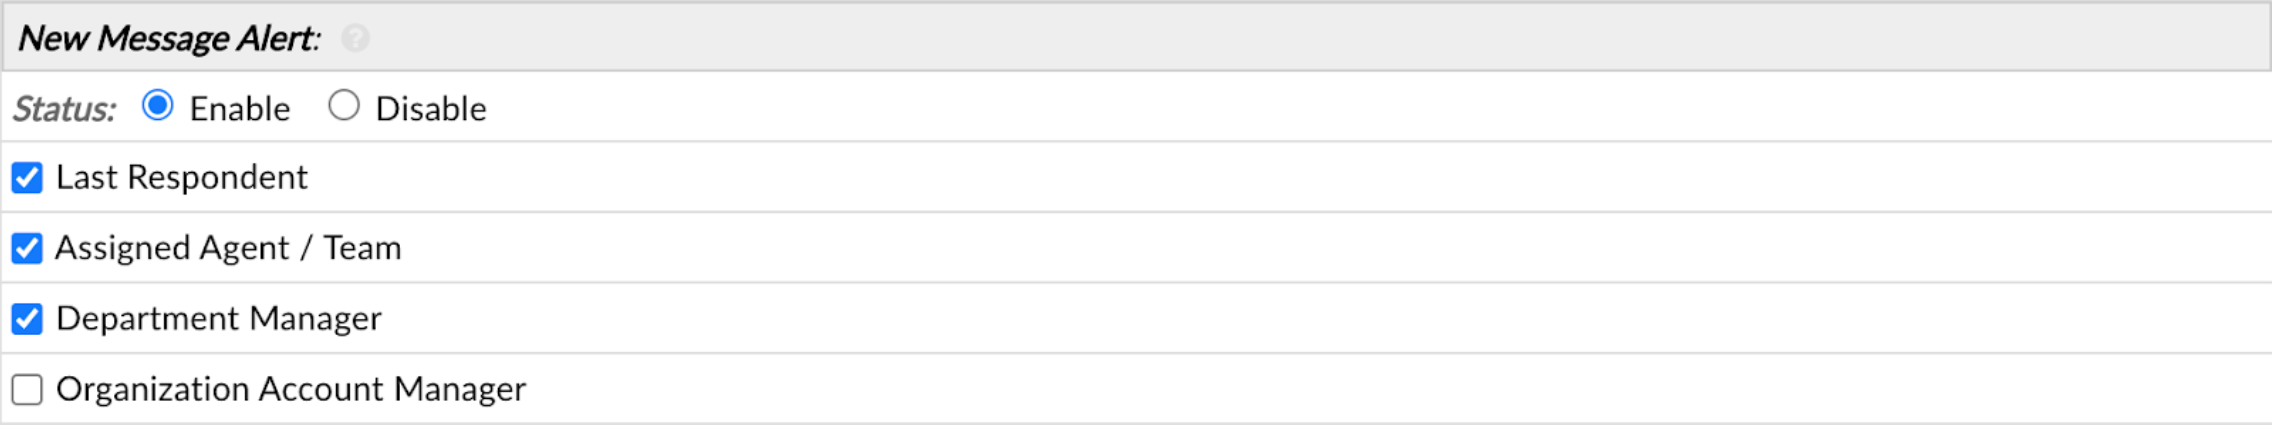Uncheck the Last Respondent checkbox
2274x436 pixels.
coord(27,178)
